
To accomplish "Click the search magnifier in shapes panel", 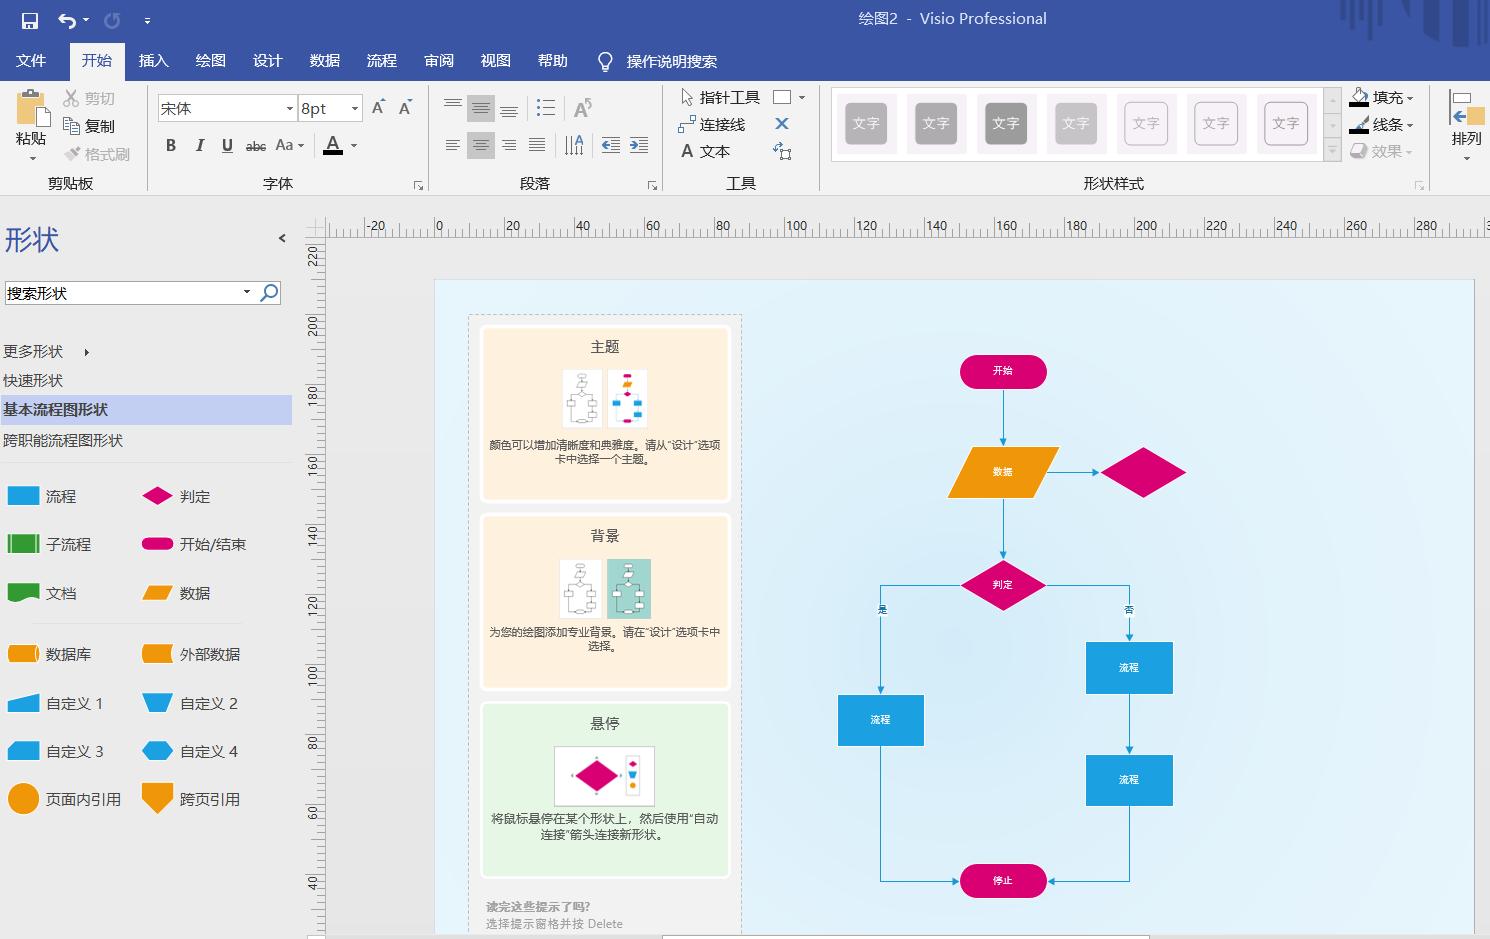I will click(269, 293).
